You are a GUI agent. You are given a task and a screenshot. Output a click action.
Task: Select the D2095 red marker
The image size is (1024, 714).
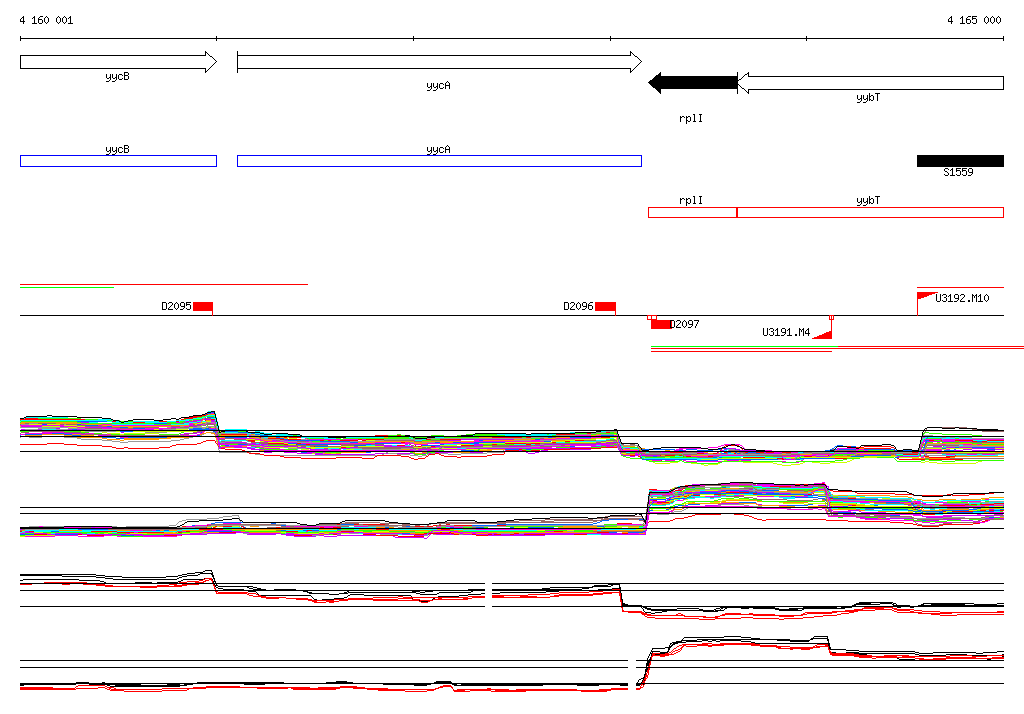203,307
